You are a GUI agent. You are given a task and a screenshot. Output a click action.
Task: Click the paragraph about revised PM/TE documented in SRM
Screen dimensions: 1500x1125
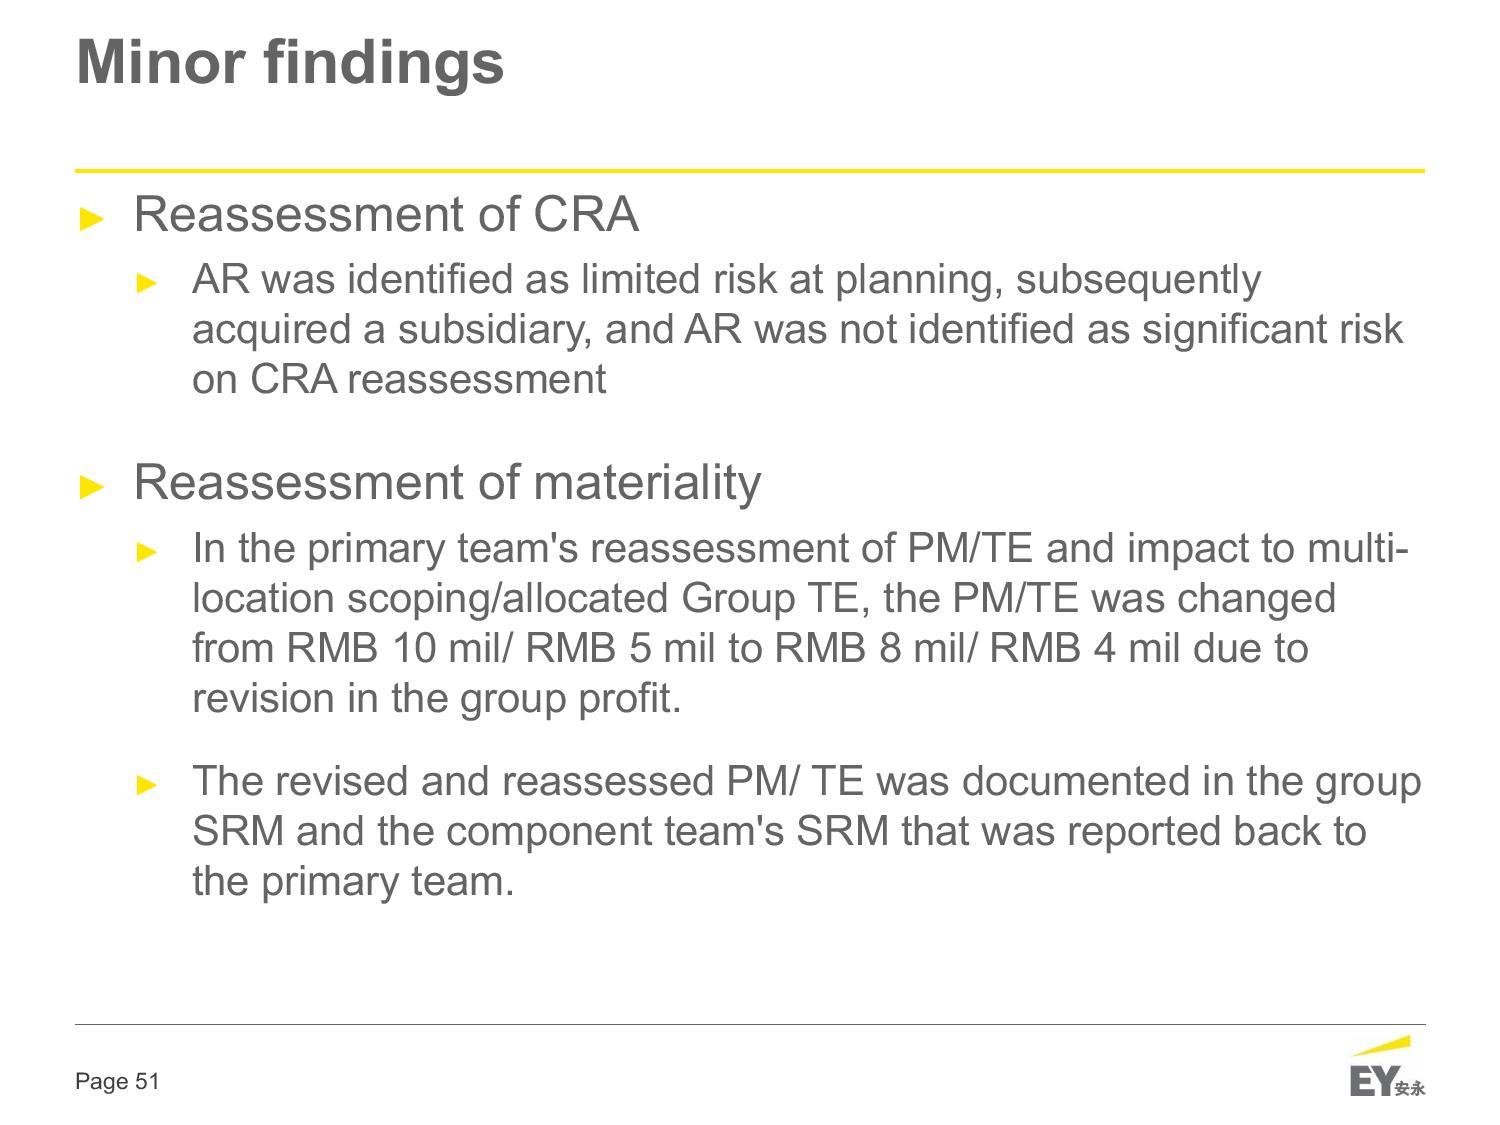point(806,831)
